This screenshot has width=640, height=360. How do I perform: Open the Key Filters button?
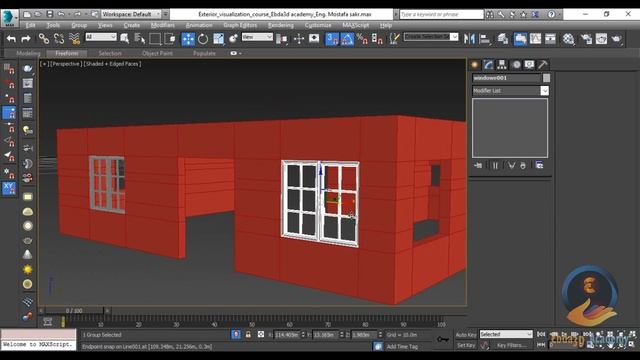[511, 345]
